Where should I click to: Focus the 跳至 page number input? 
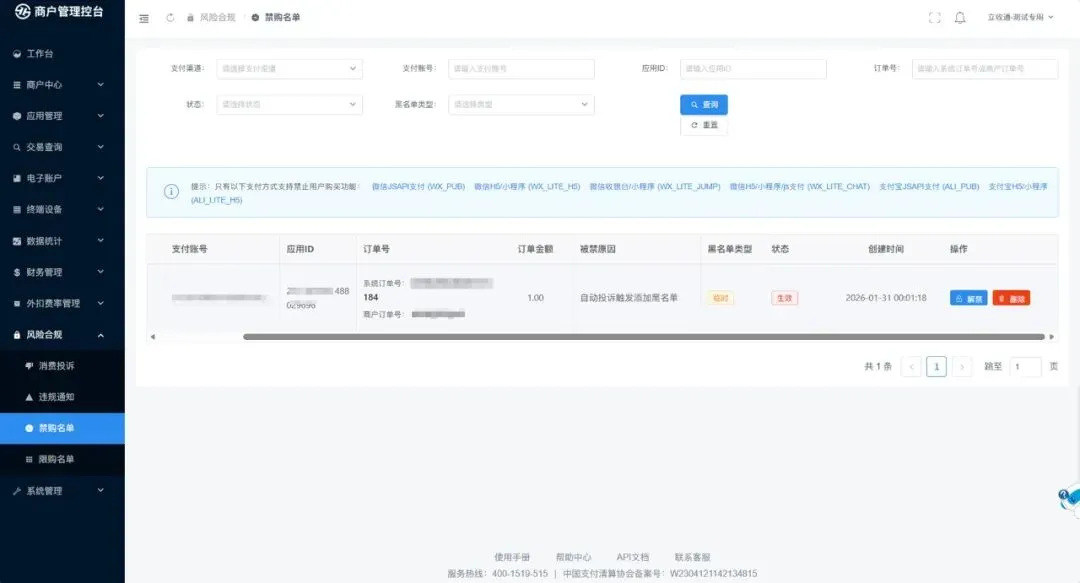point(1025,367)
